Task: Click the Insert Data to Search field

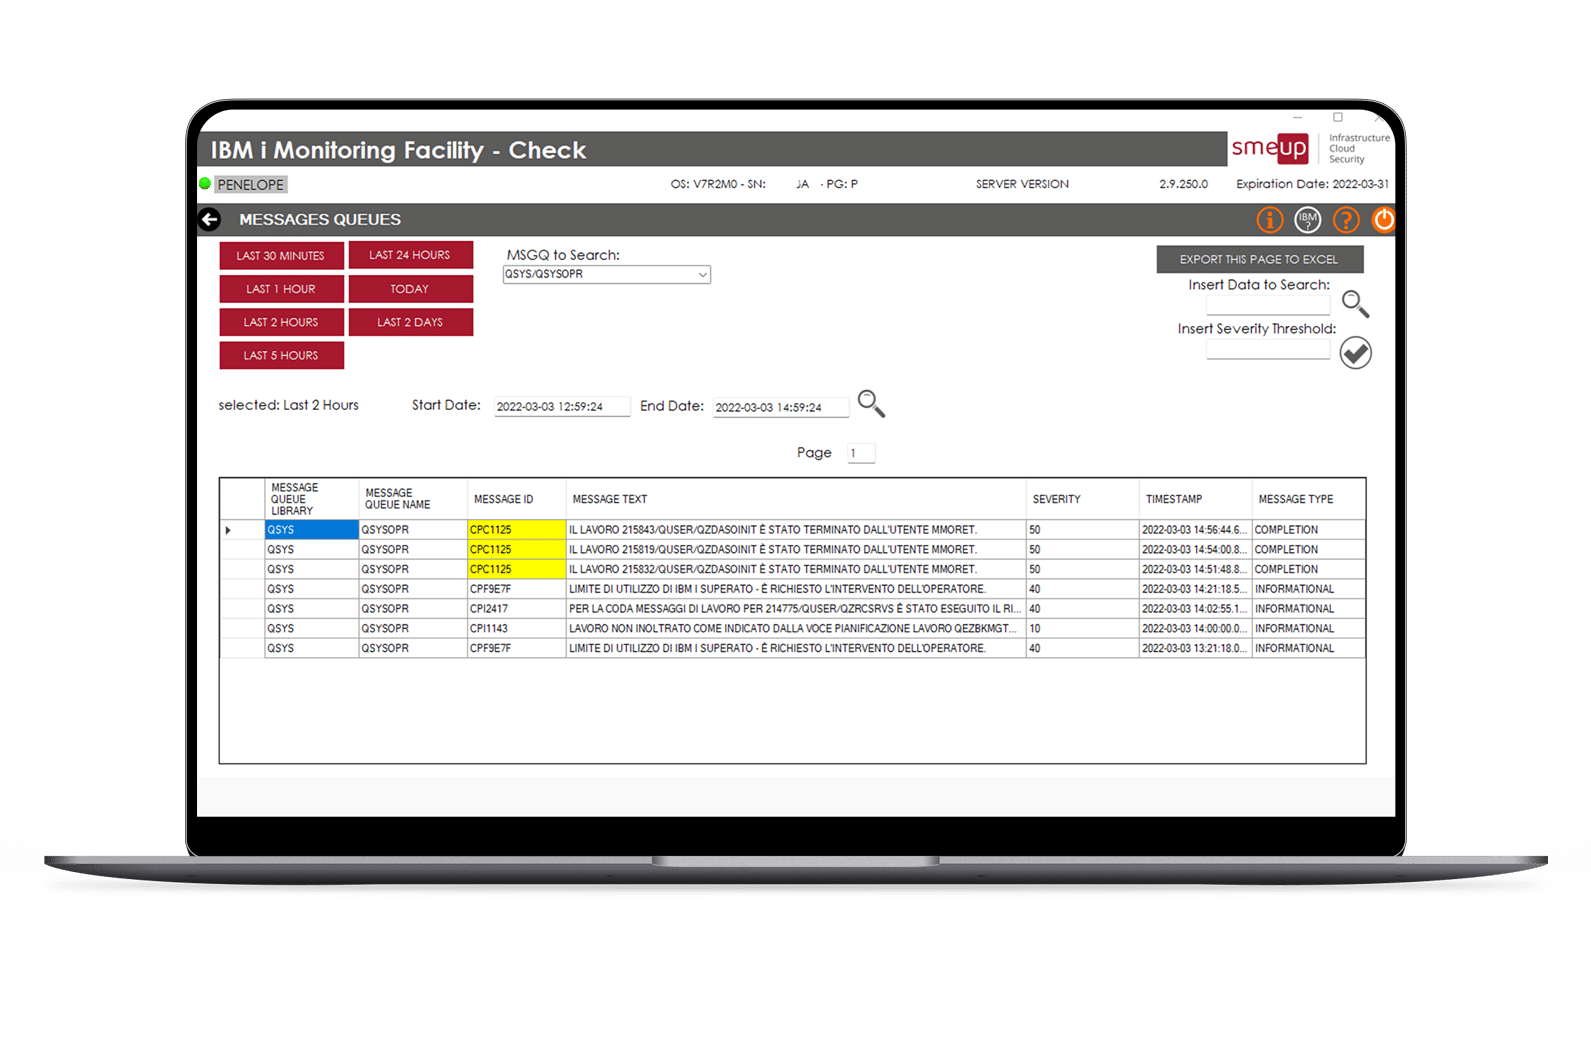Action: coord(1268,305)
